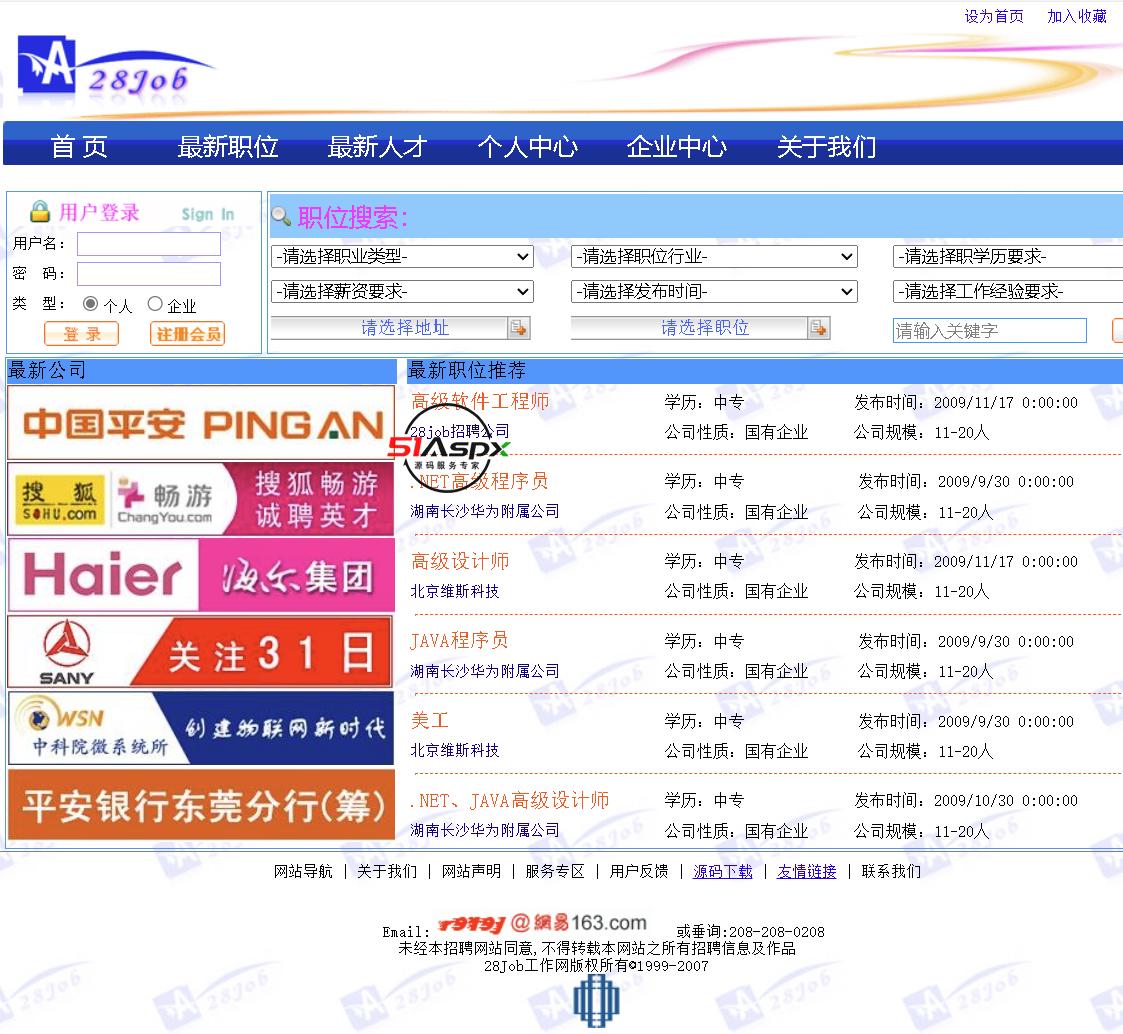This screenshot has width=1123, height=1034.
Task: Click the picker icon on 请选择地址
Action: coord(519,328)
